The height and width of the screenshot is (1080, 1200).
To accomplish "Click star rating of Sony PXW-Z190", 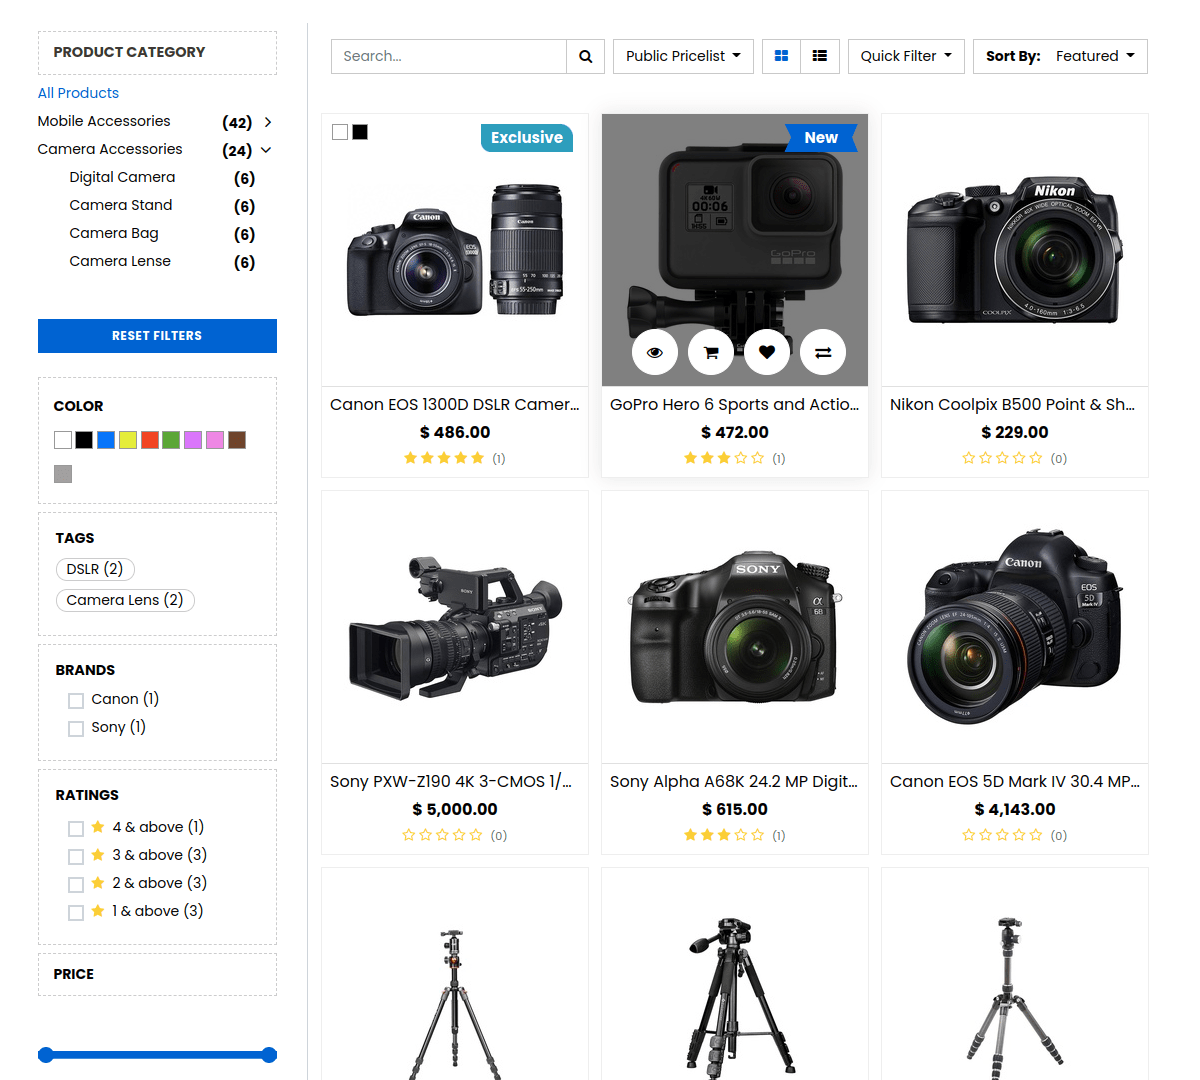I will (x=444, y=835).
